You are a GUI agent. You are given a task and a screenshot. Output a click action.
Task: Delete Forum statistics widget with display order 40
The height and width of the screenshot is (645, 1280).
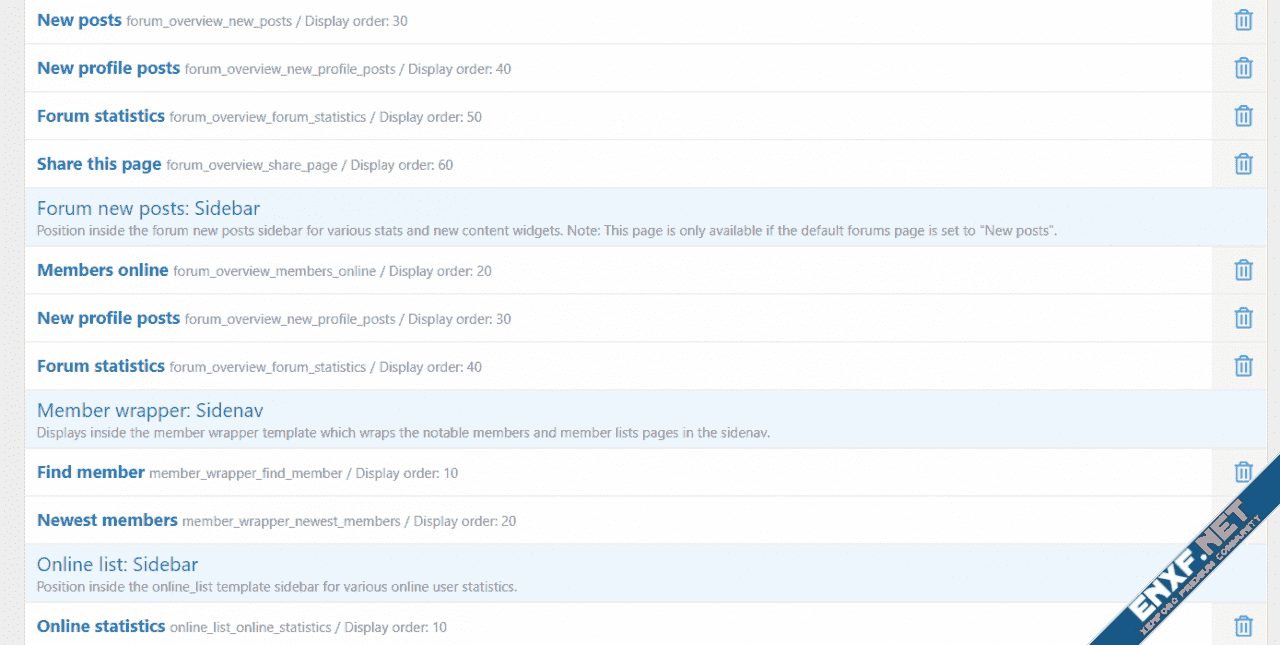pos(1243,366)
